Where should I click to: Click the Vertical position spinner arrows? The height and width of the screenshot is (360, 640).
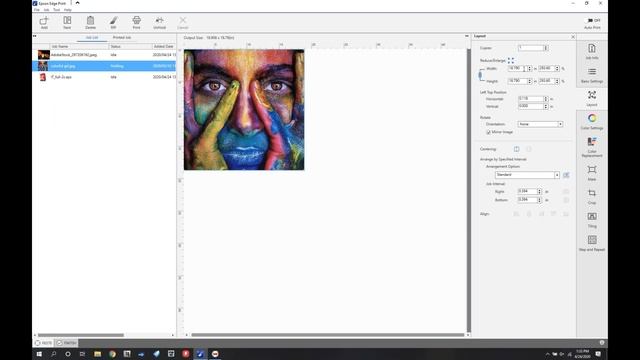tap(546, 106)
